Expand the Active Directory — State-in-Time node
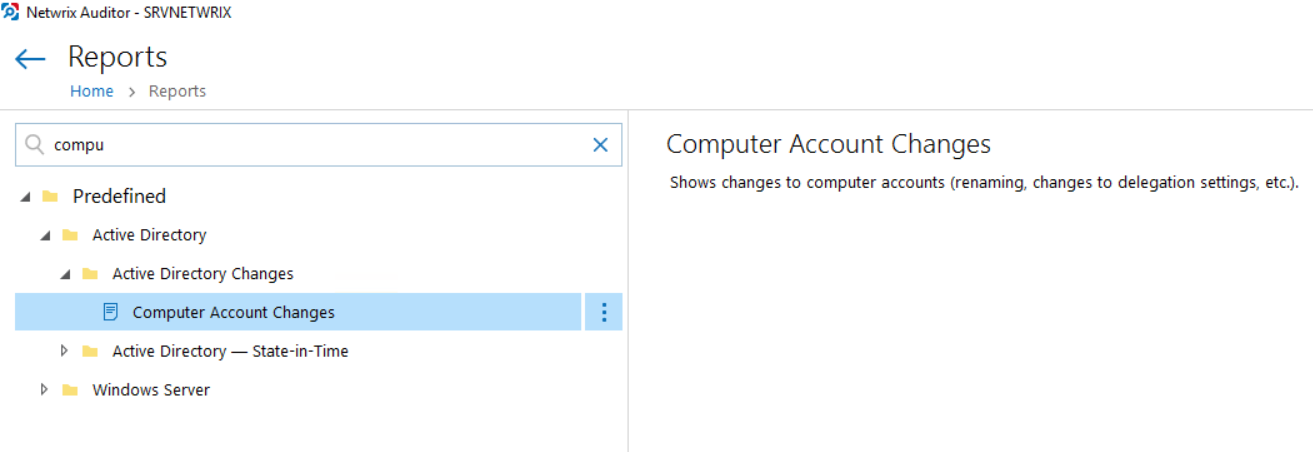Image resolution: width=1313 pixels, height=452 pixels. click(64, 351)
